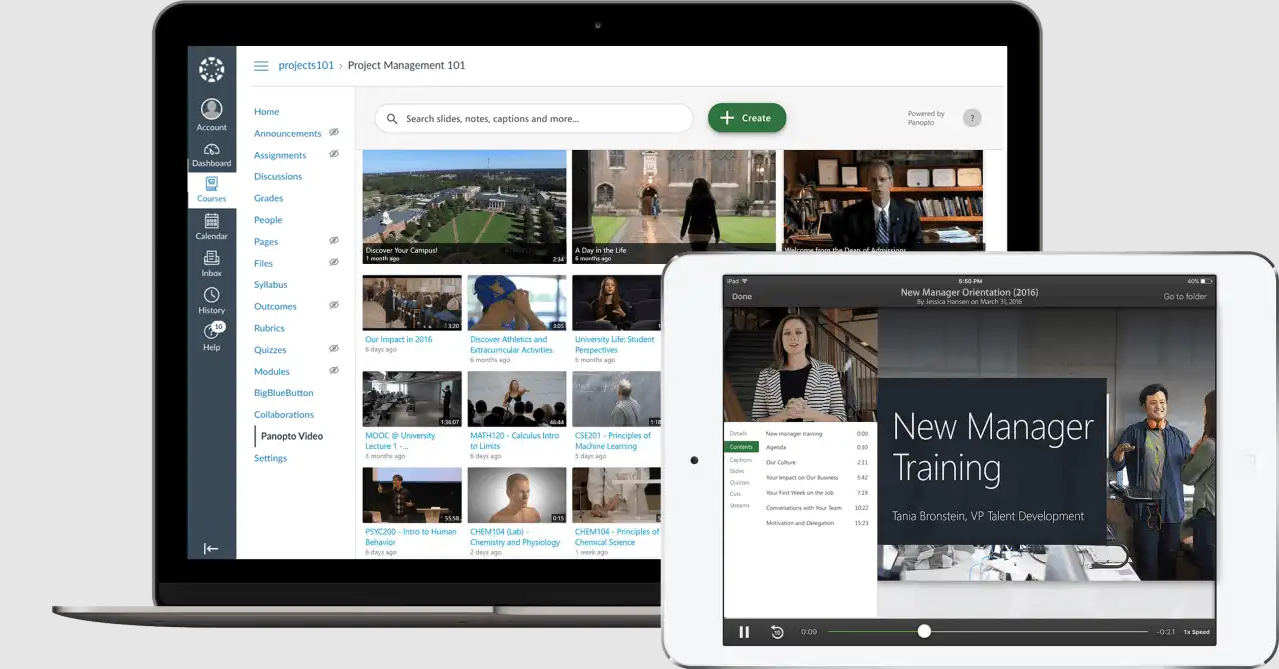Image resolution: width=1279 pixels, height=669 pixels.
Task: Open the Details tab in the player
Action: [x=740, y=433]
